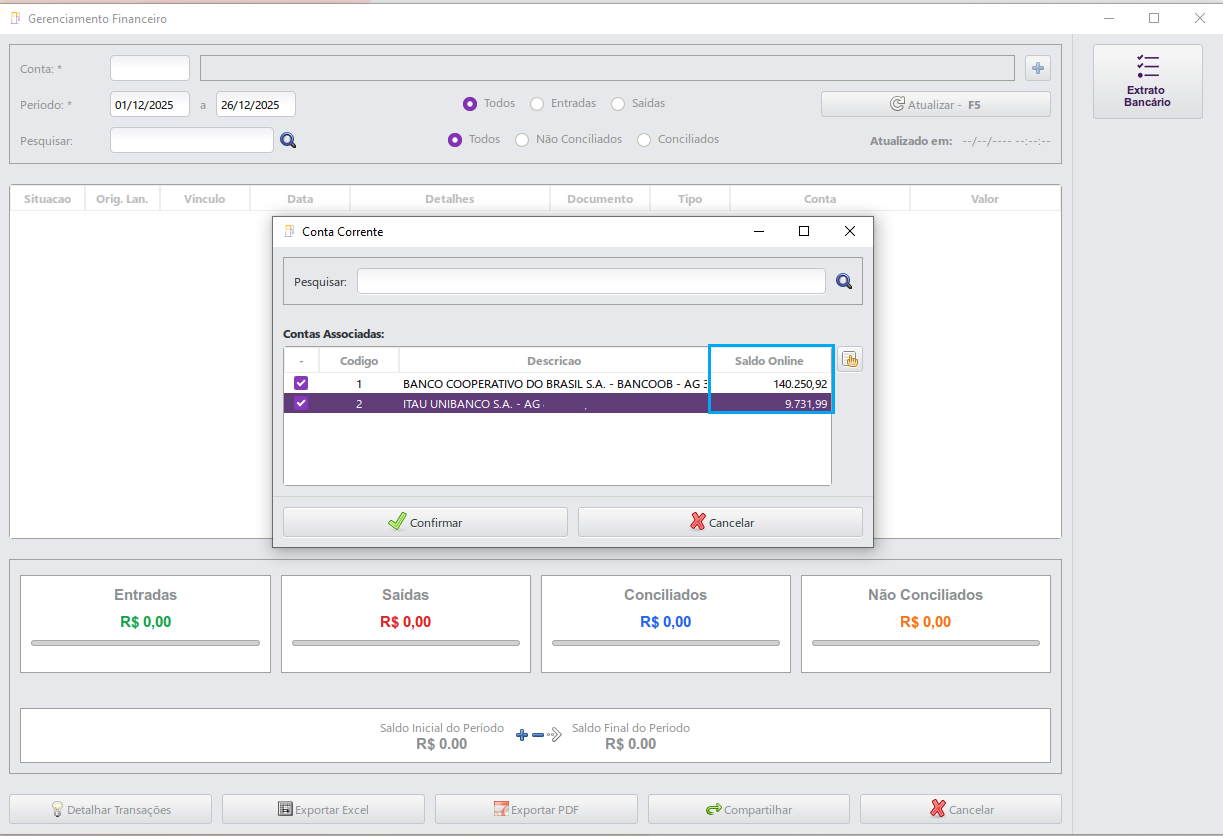Select the Conciliados radio button

(x=644, y=140)
